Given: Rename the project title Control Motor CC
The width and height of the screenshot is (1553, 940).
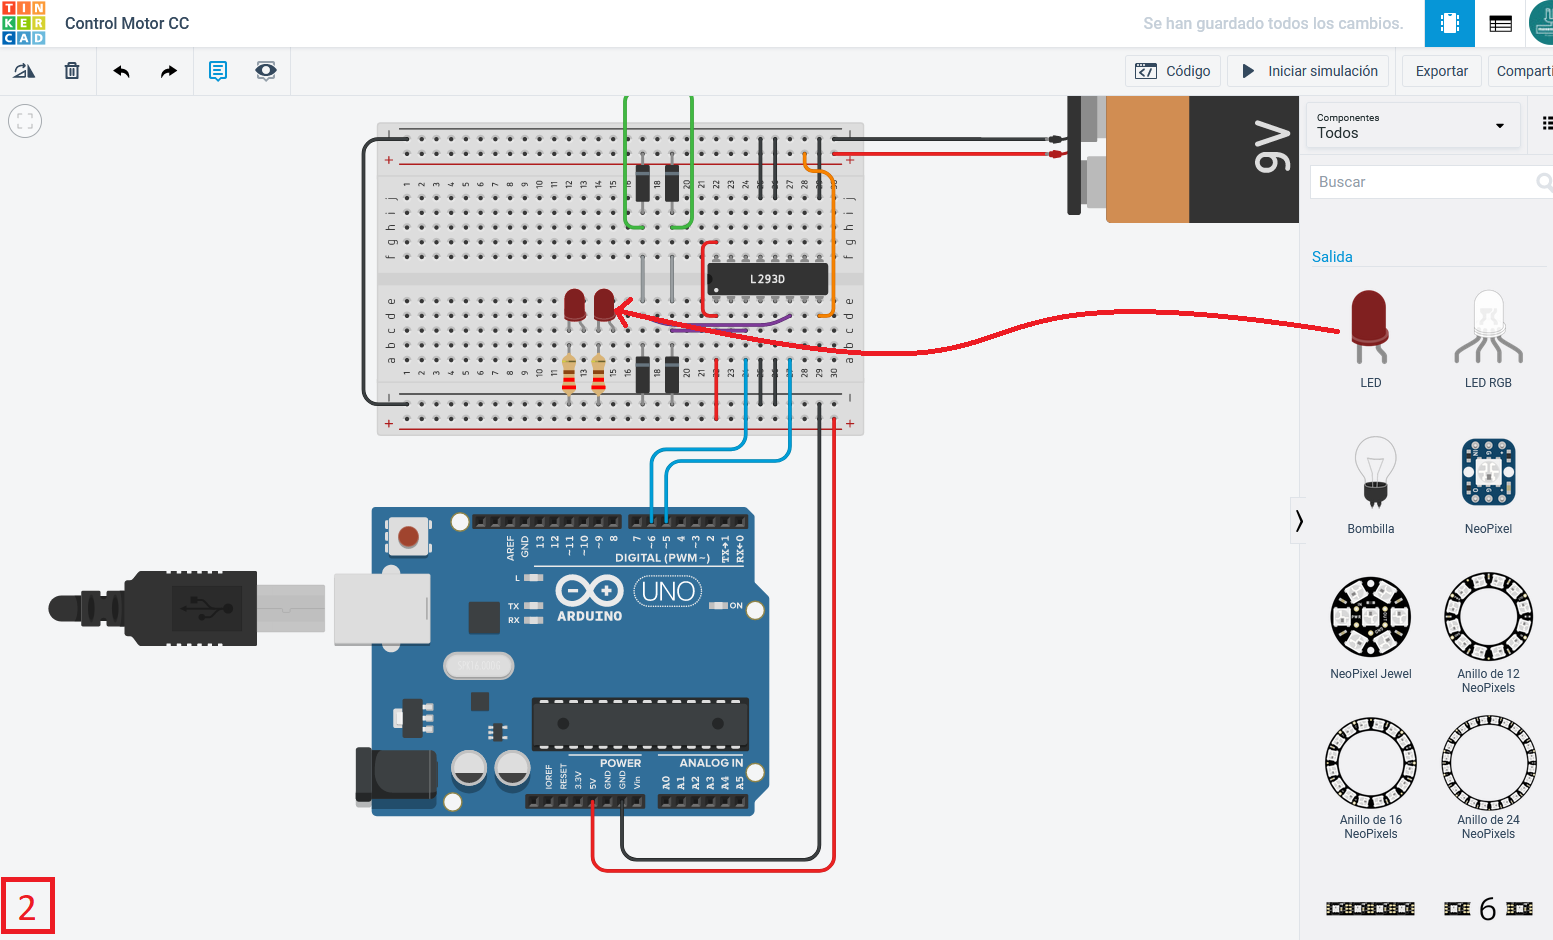Looking at the screenshot, I should (127, 23).
